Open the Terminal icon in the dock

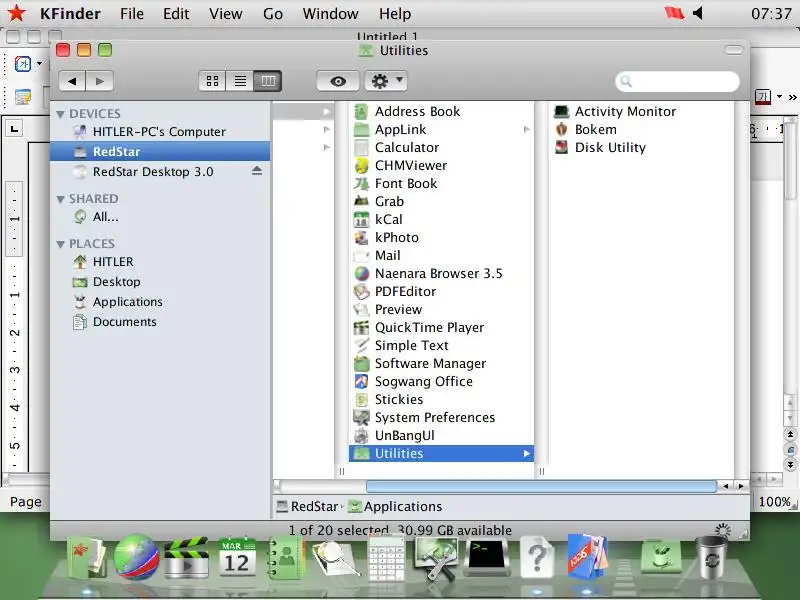pos(487,557)
